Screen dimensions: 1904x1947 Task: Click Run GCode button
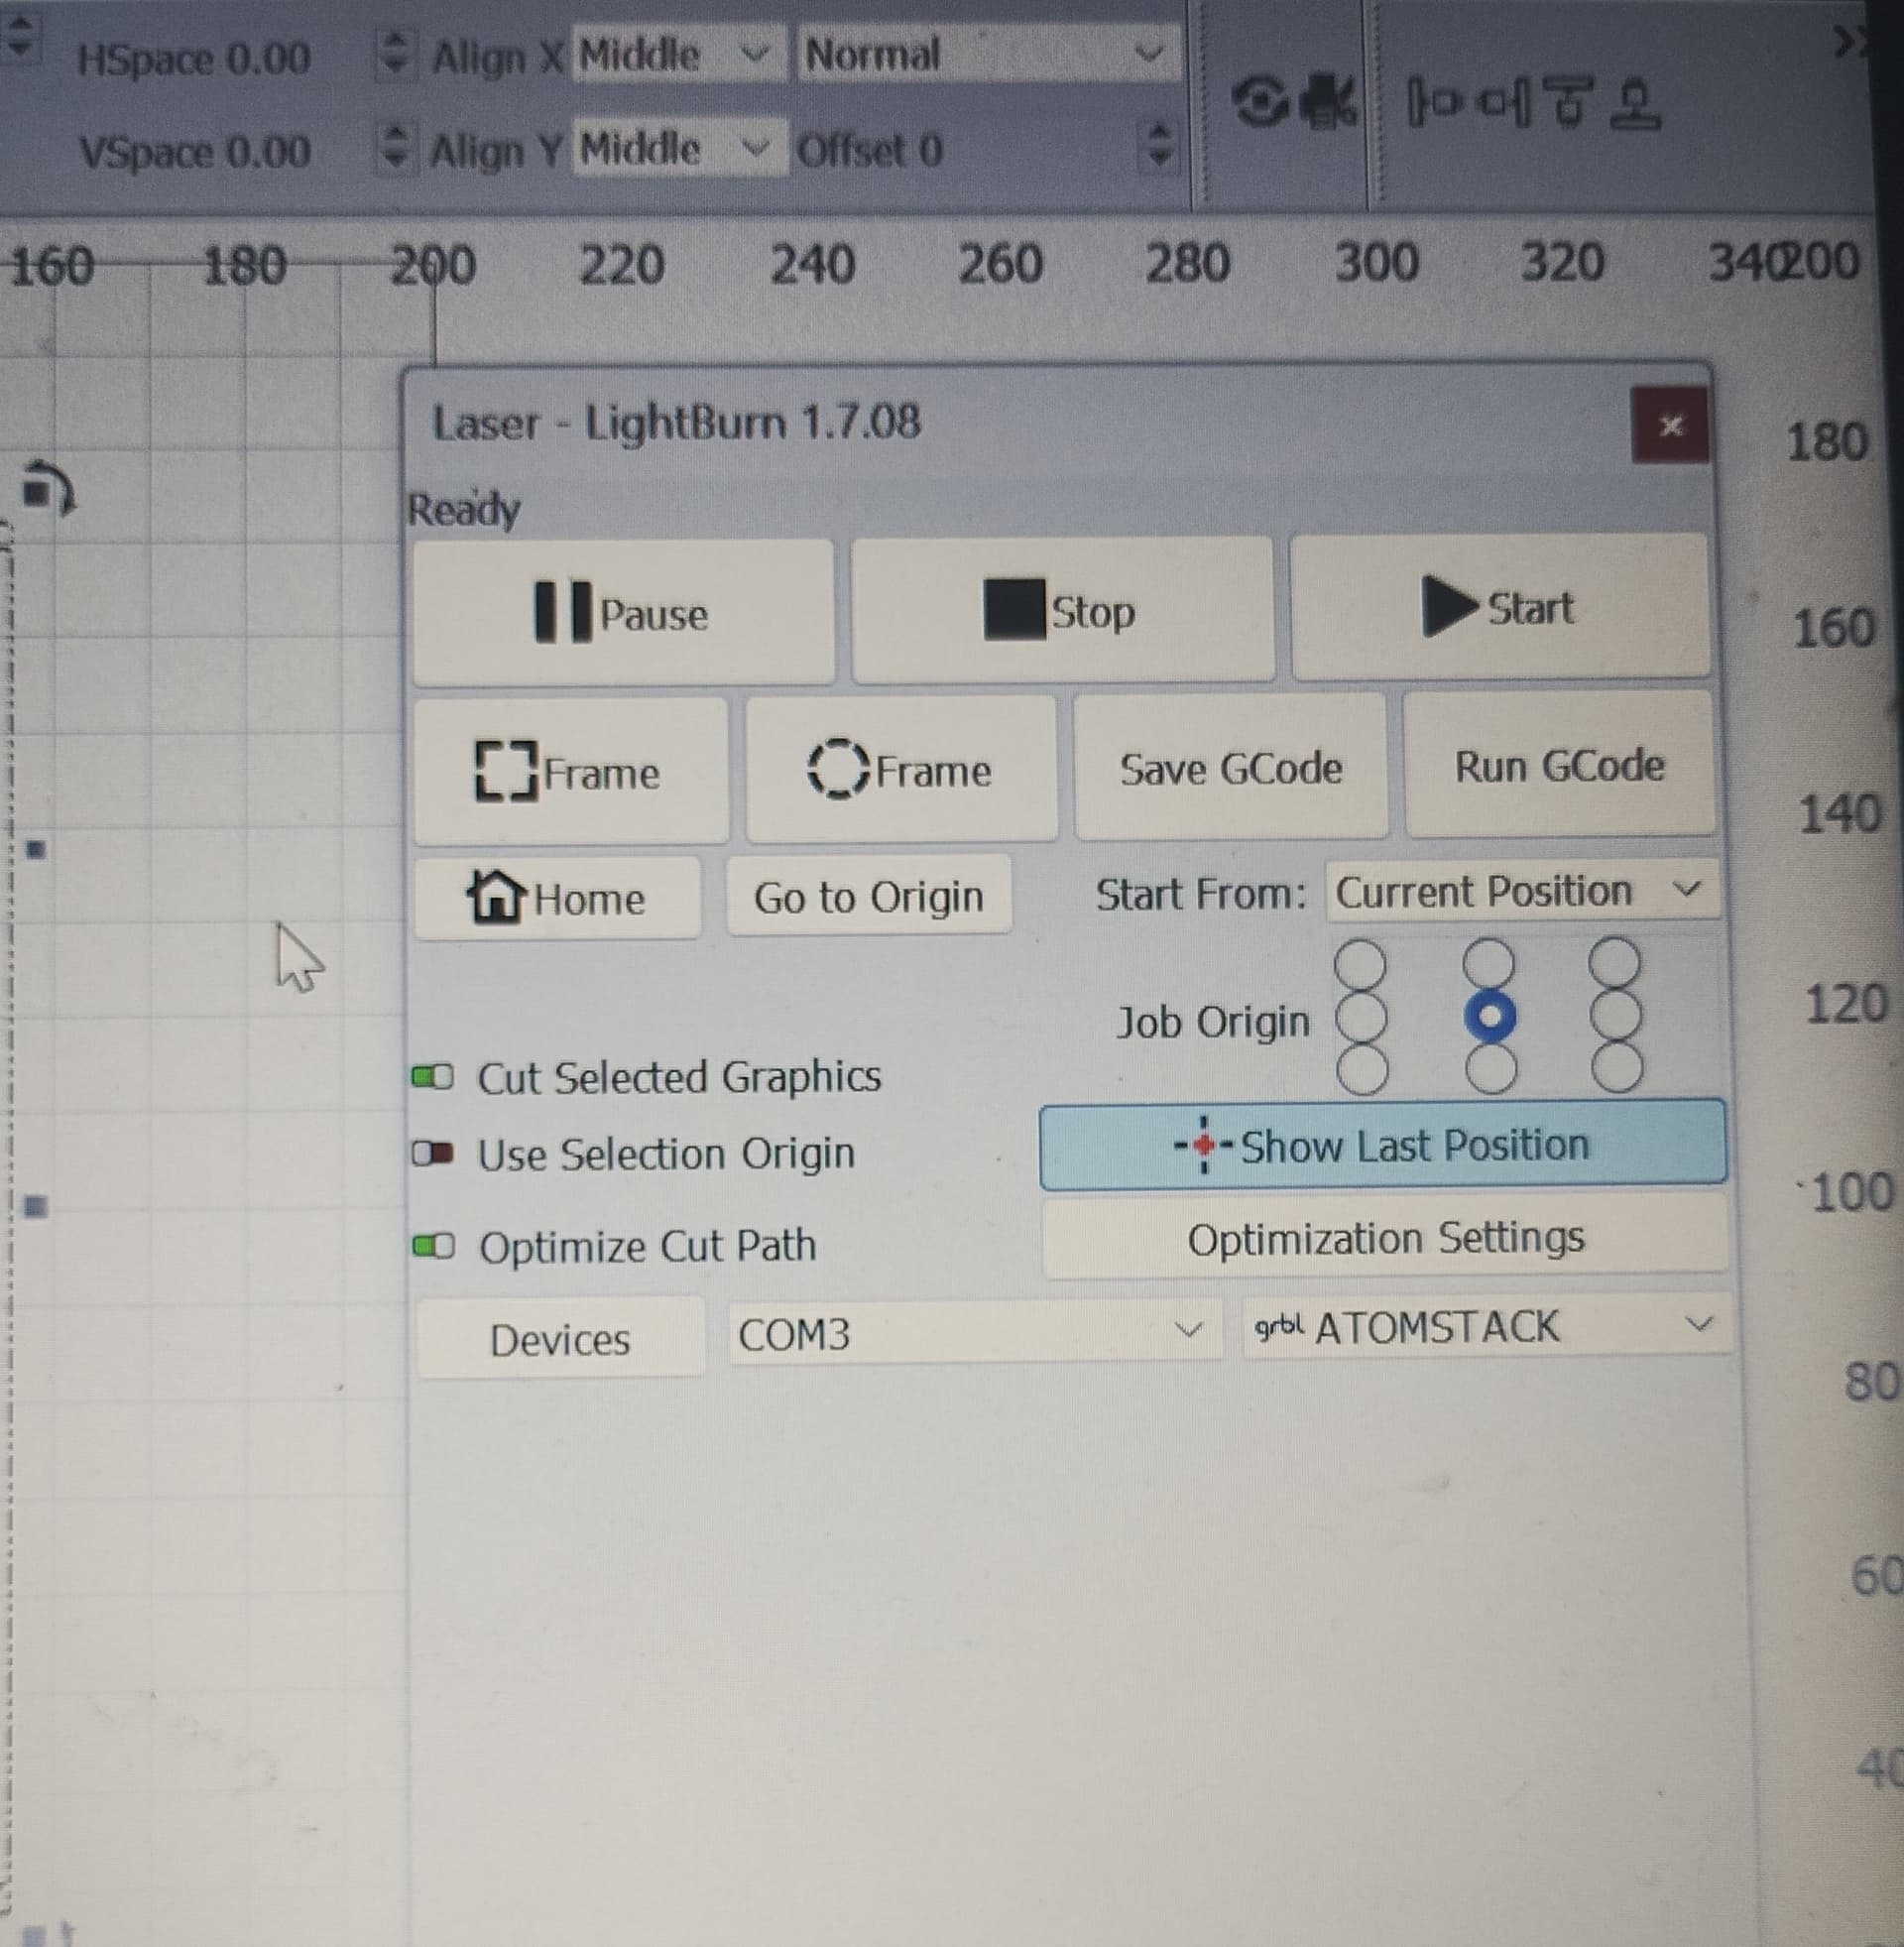(1559, 765)
